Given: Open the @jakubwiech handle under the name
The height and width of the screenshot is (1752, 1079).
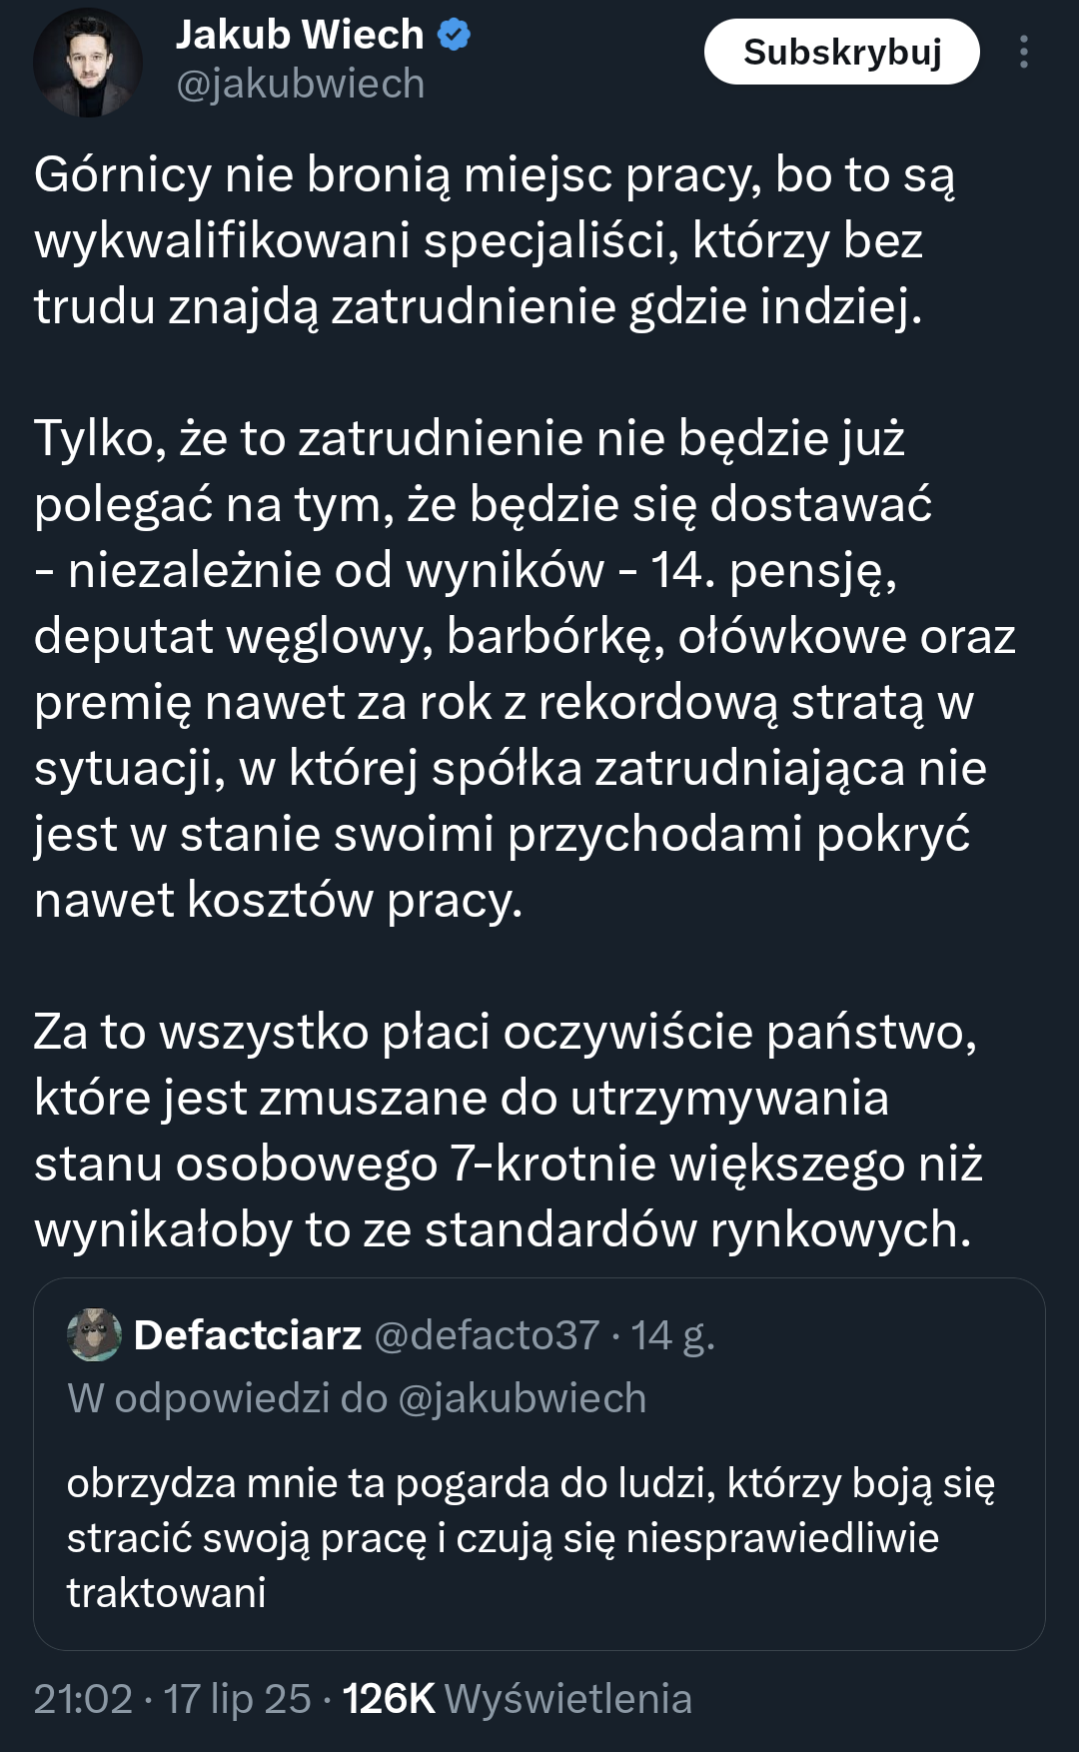Looking at the screenshot, I should tap(300, 84).
